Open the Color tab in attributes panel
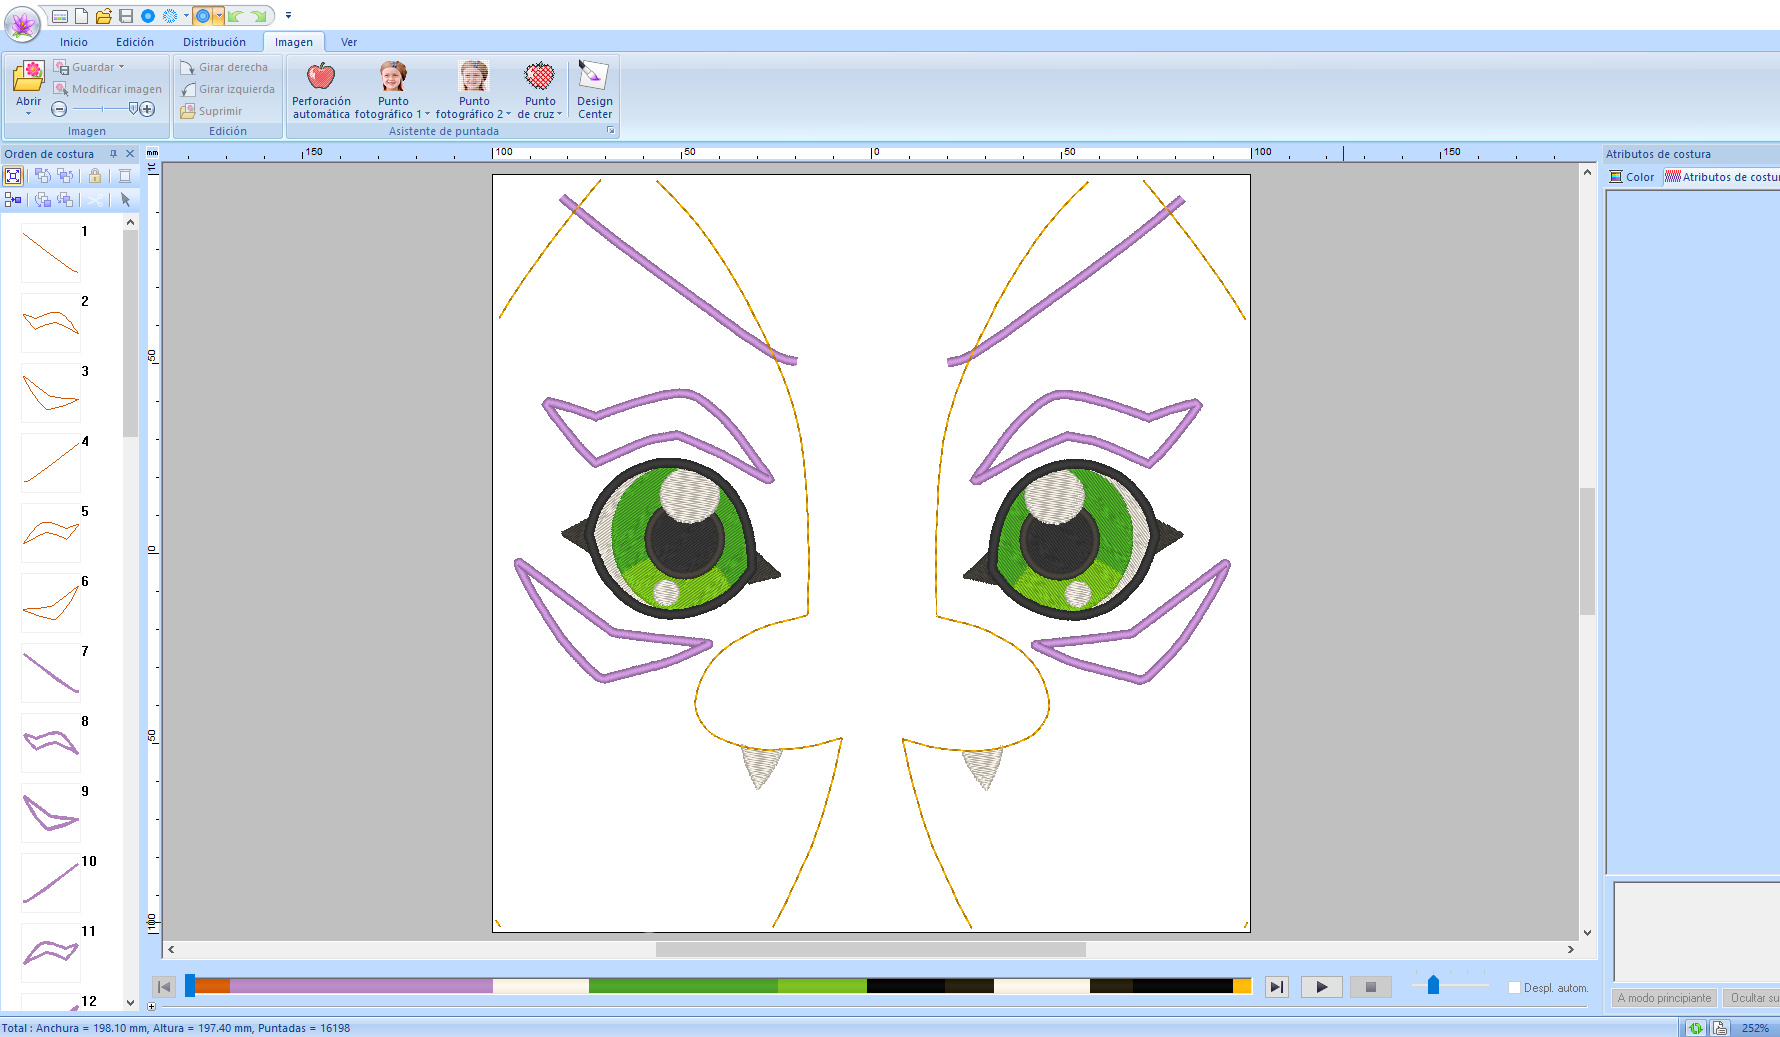This screenshot has height=1037, width=1780. (x=1632, y=177)
